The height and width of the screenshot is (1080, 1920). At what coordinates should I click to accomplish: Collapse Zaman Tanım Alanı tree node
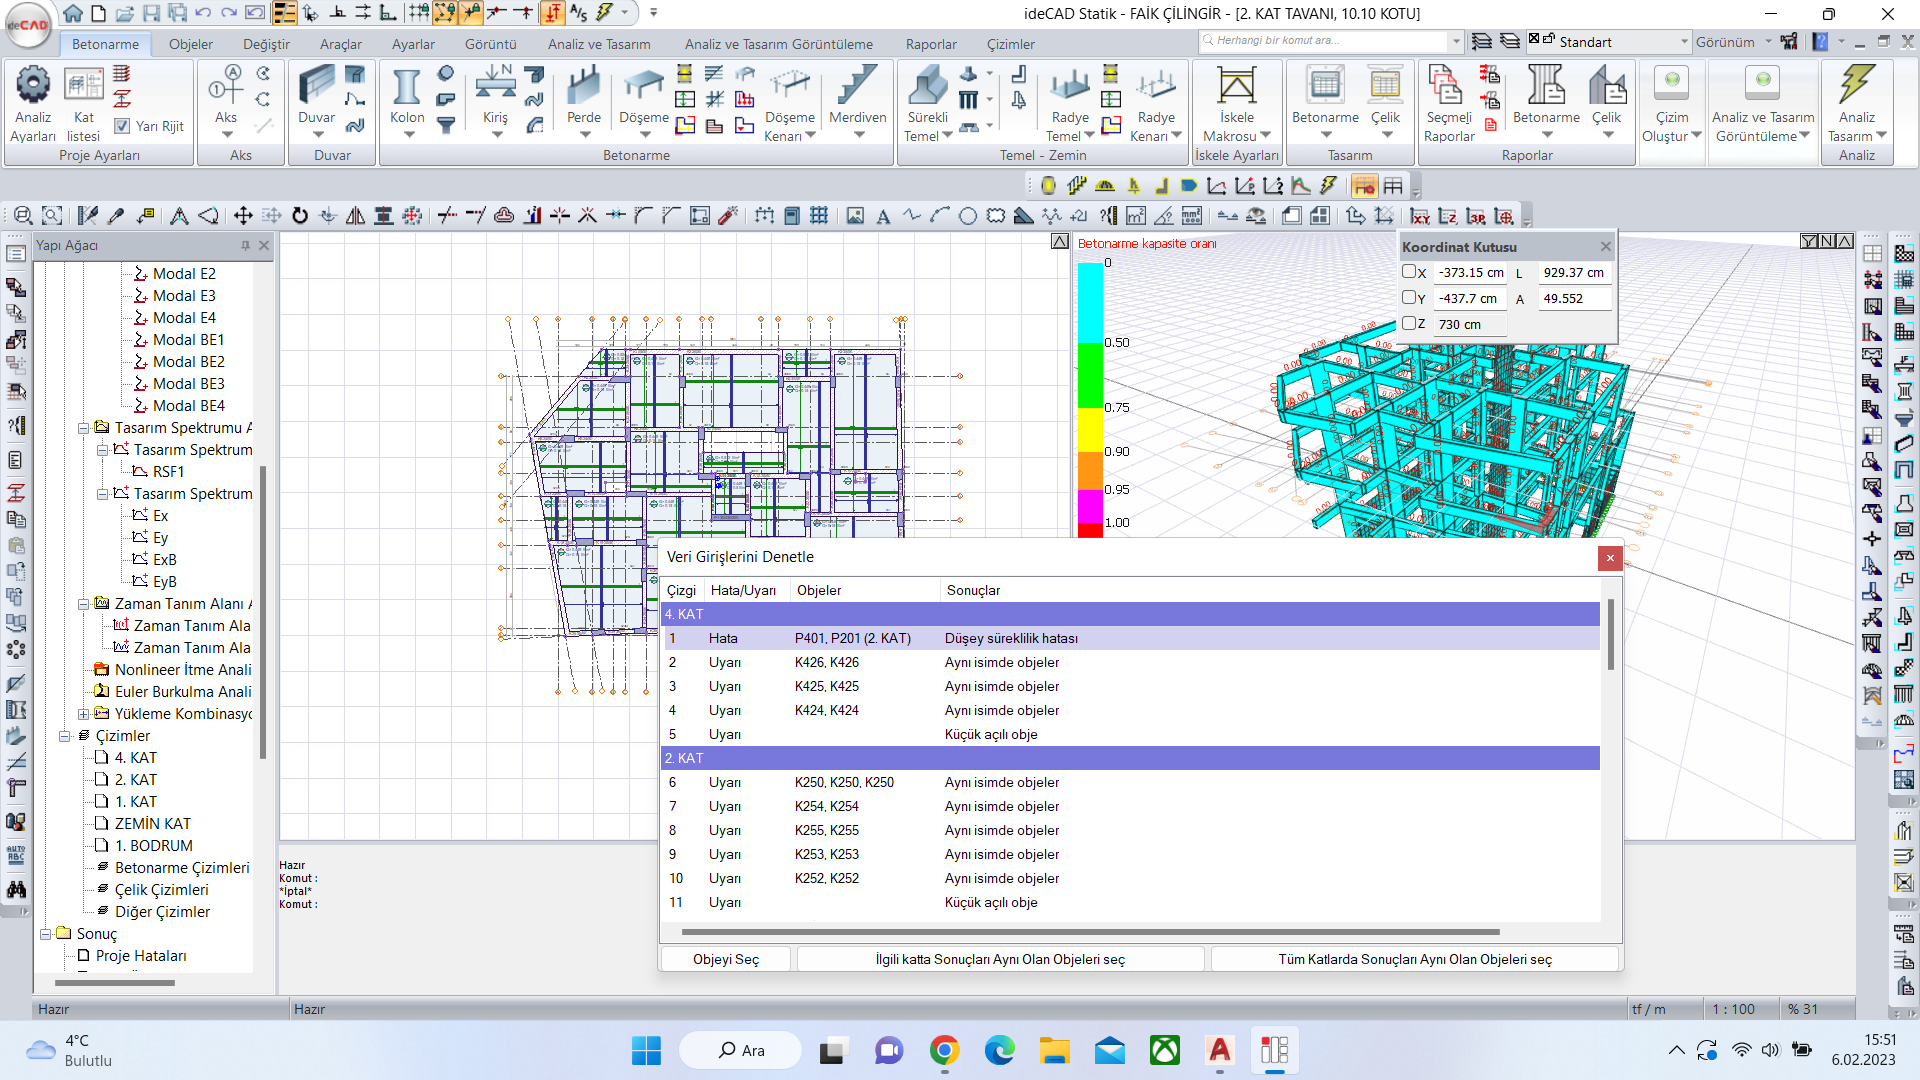(x=84, y=604)
